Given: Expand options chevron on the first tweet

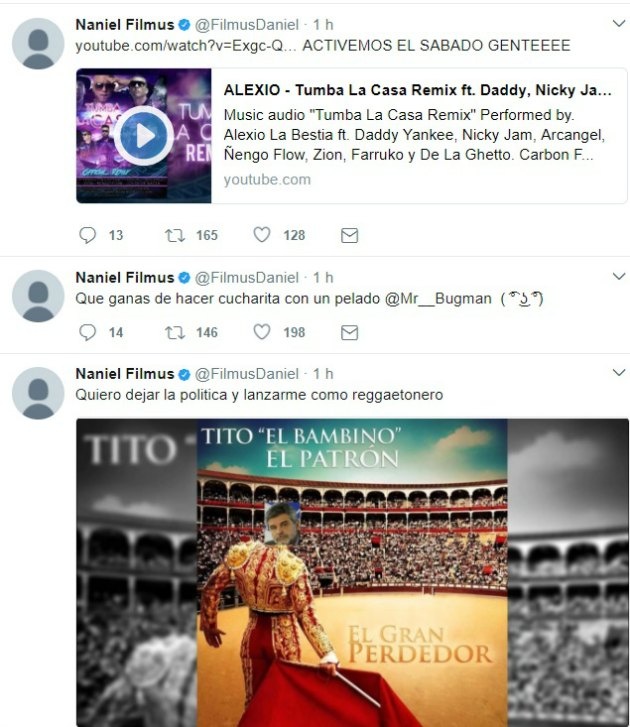Looking at the screenshot, I should (618, 23).
